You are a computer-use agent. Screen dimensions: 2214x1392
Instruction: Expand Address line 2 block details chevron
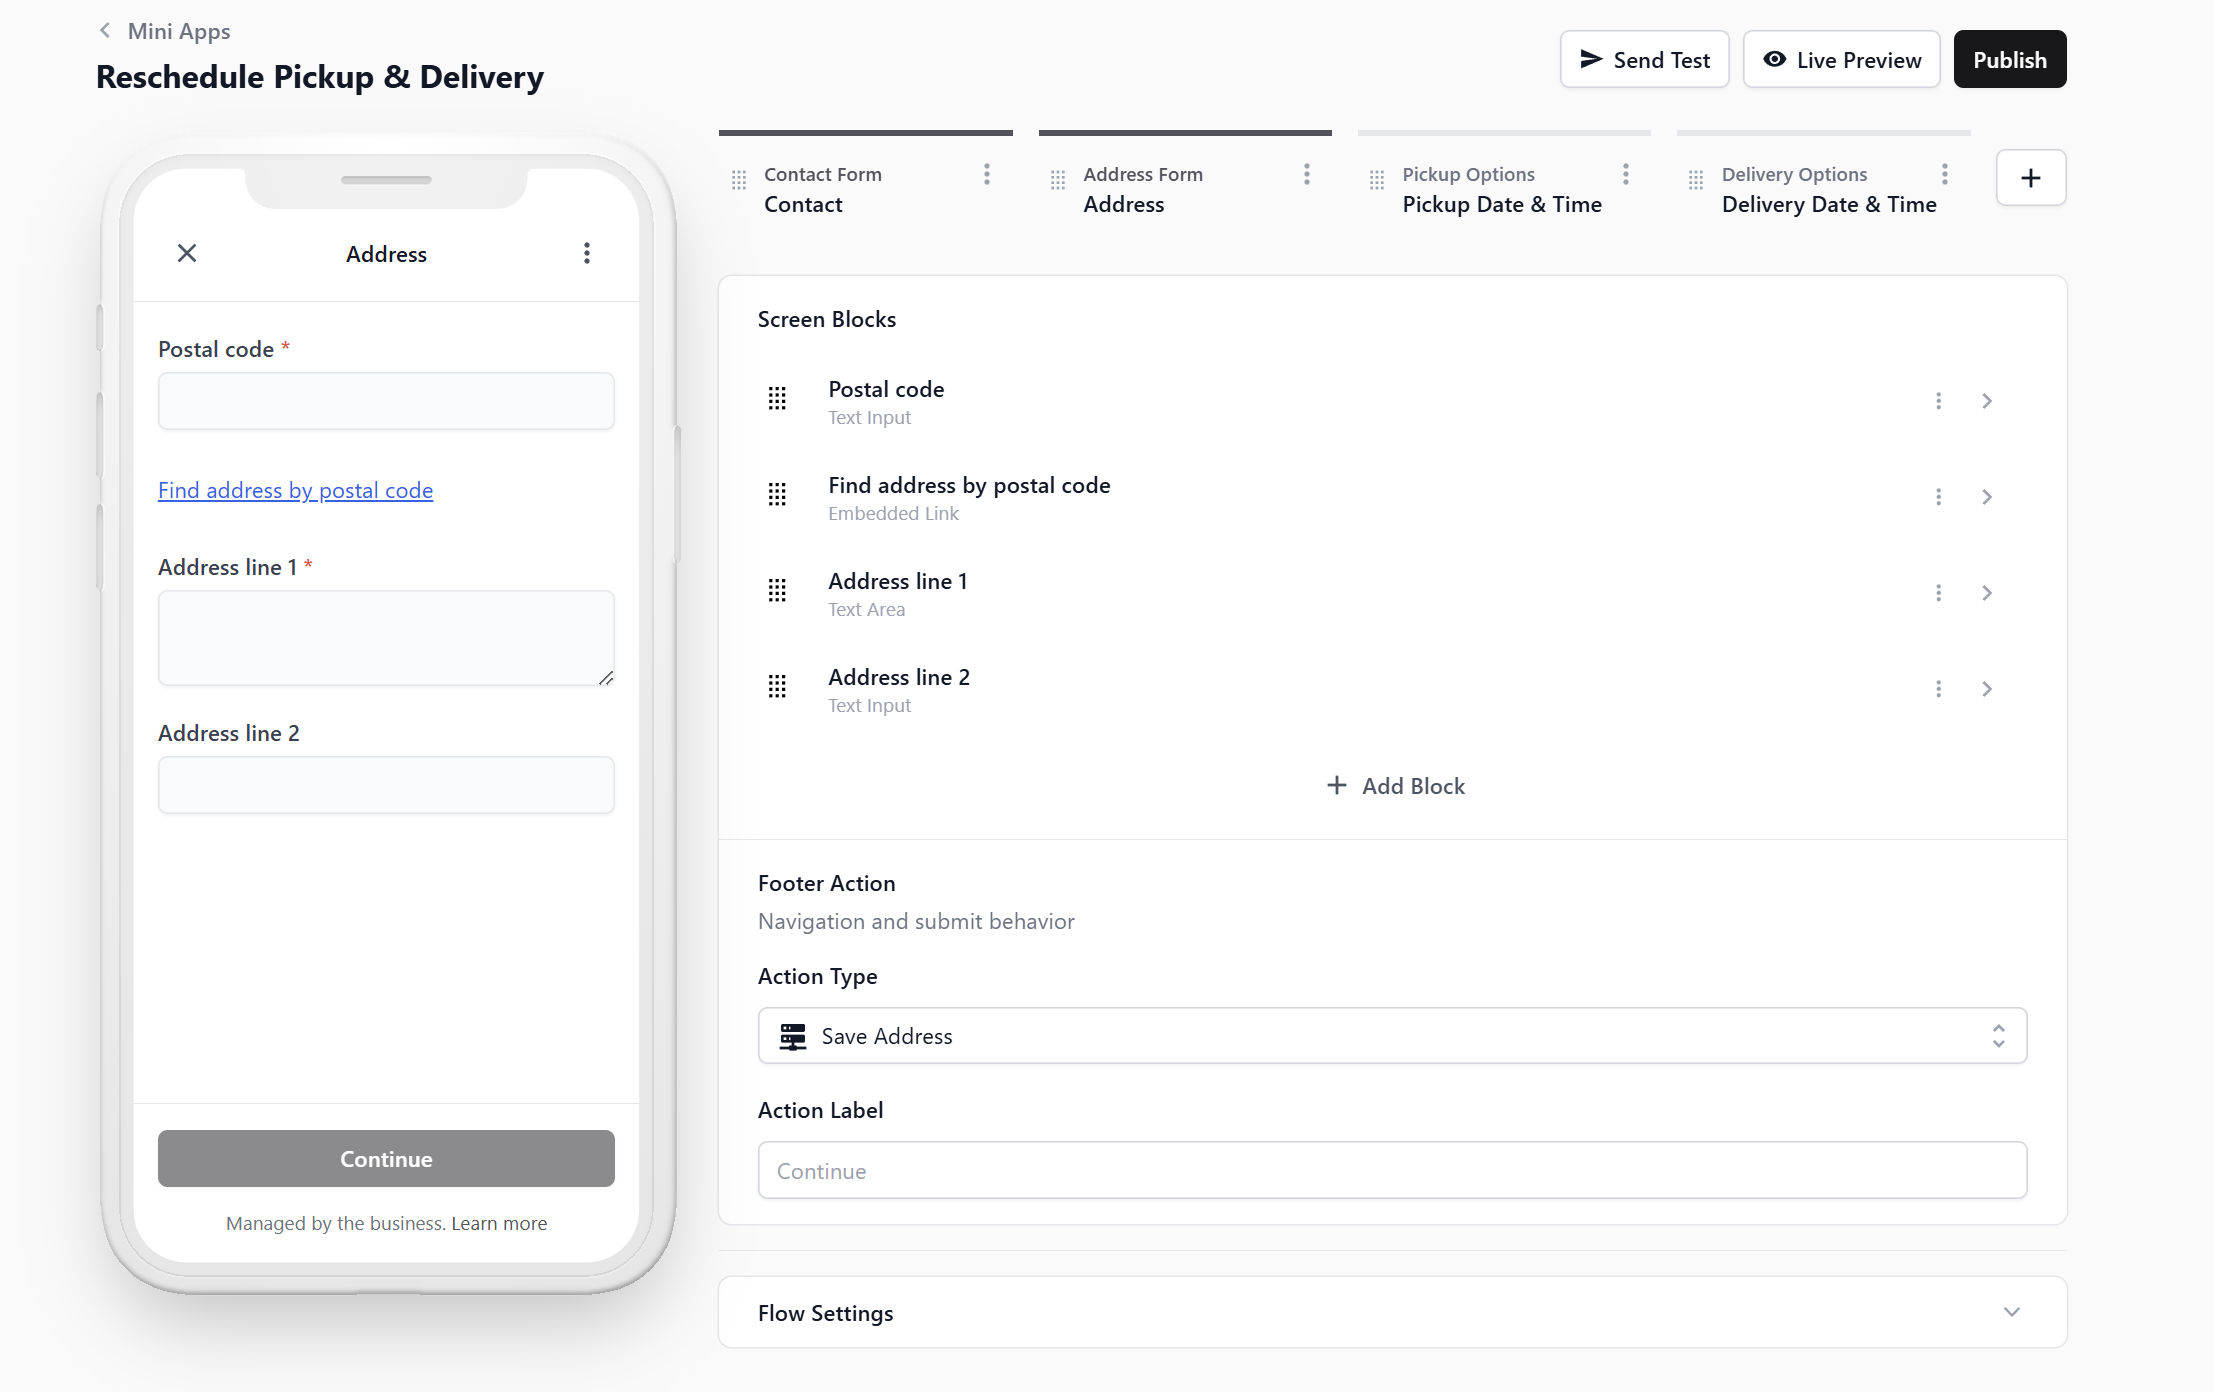[x=1987, y=689]
